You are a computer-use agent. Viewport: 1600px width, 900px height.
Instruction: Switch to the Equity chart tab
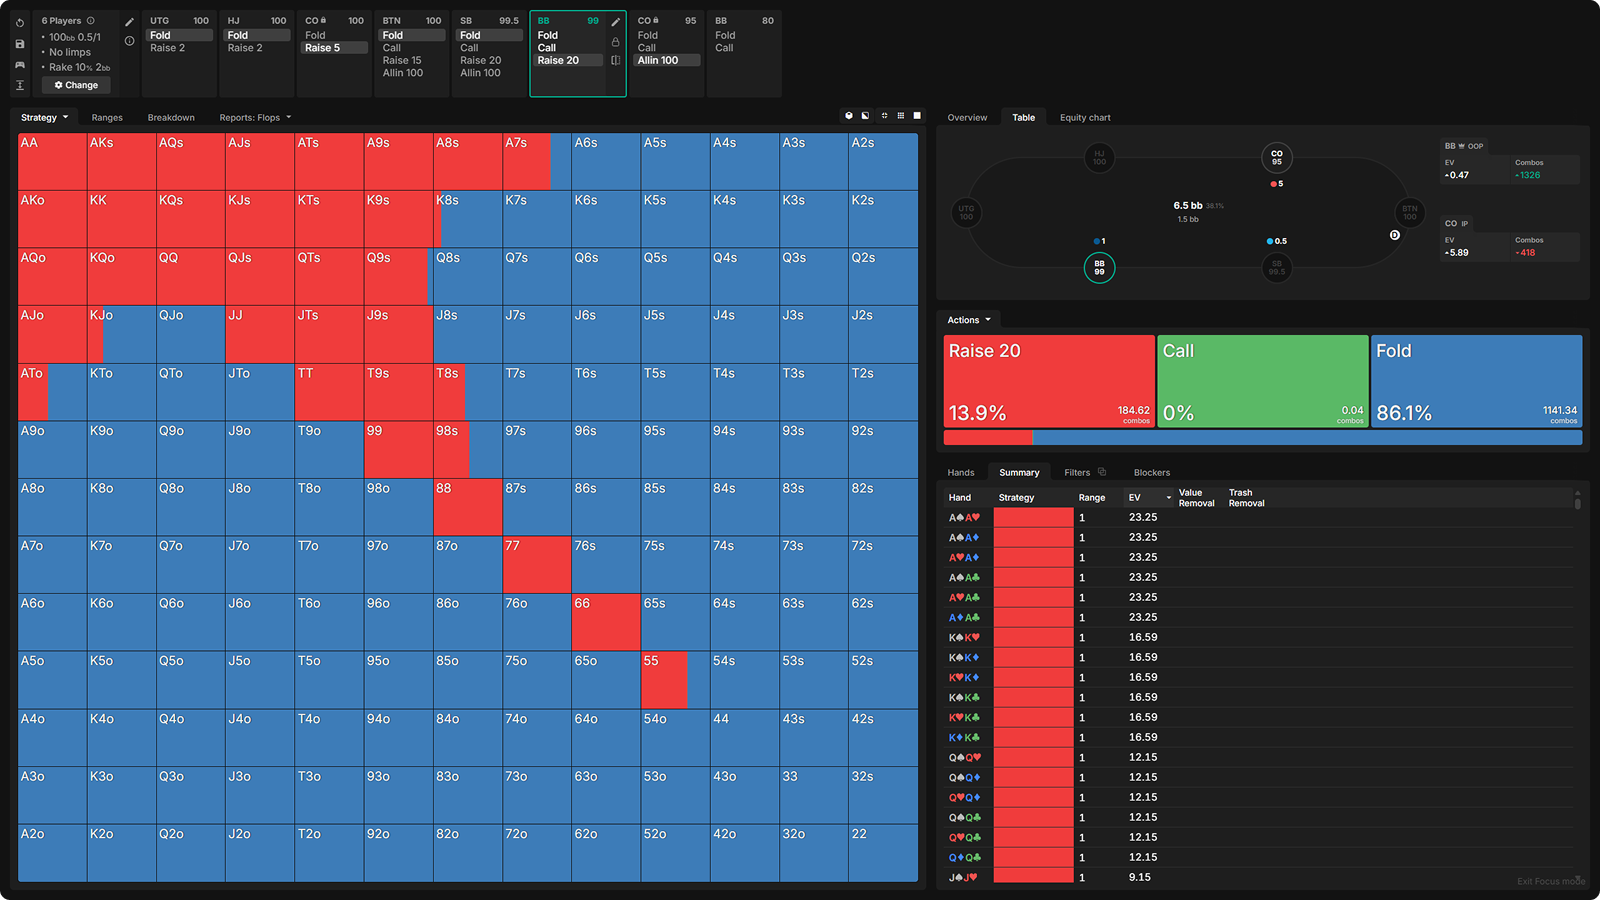point(1085,118)
